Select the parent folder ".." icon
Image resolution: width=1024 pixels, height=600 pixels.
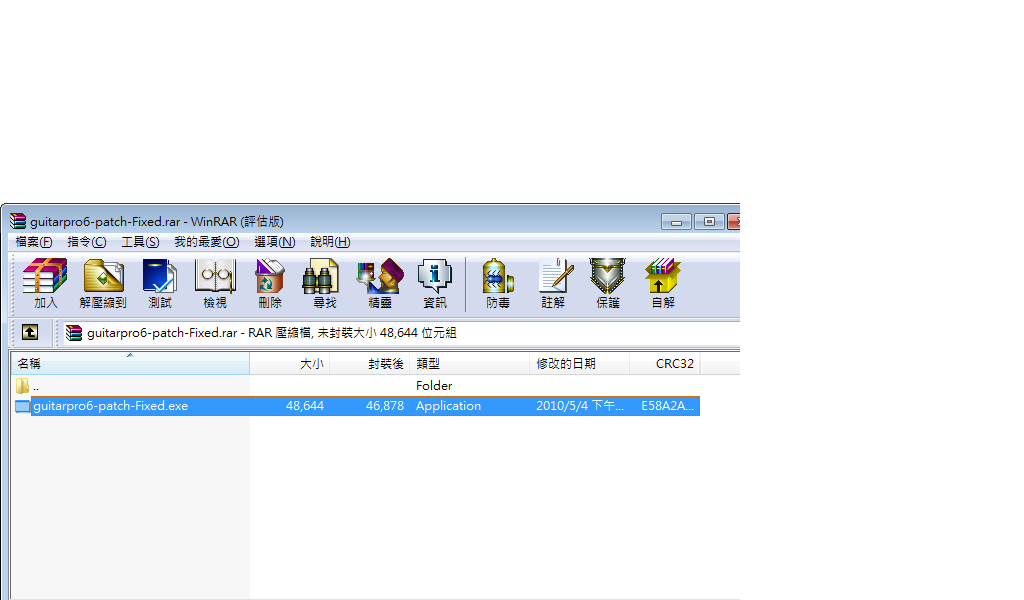22,386
